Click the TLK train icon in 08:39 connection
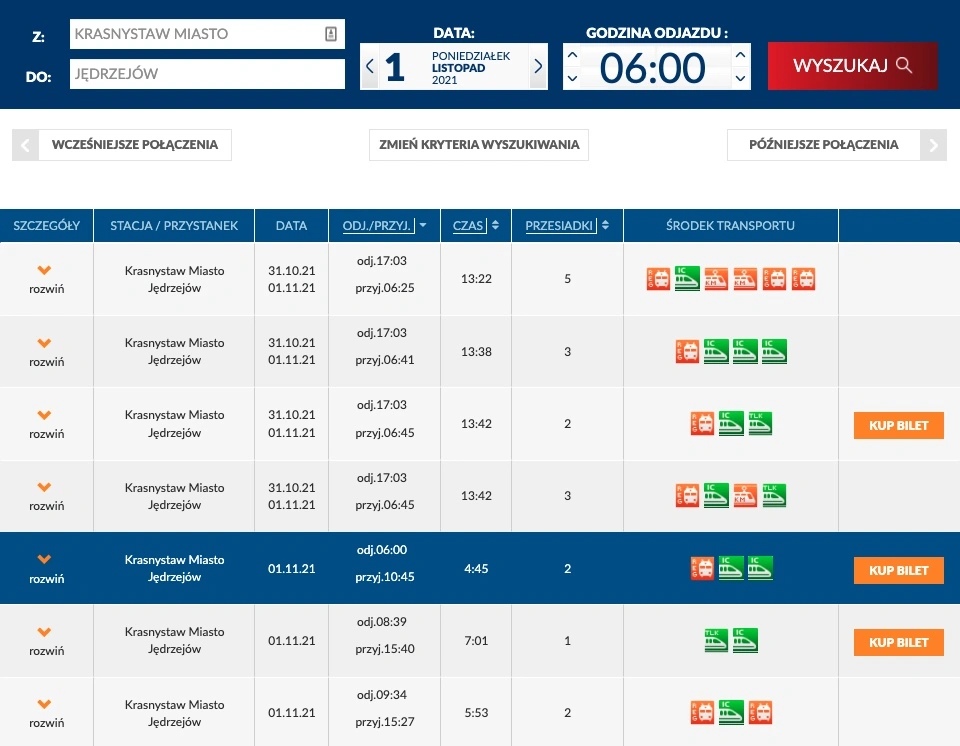960x746 pixels. pyautogui.click(x=716, y=641)
